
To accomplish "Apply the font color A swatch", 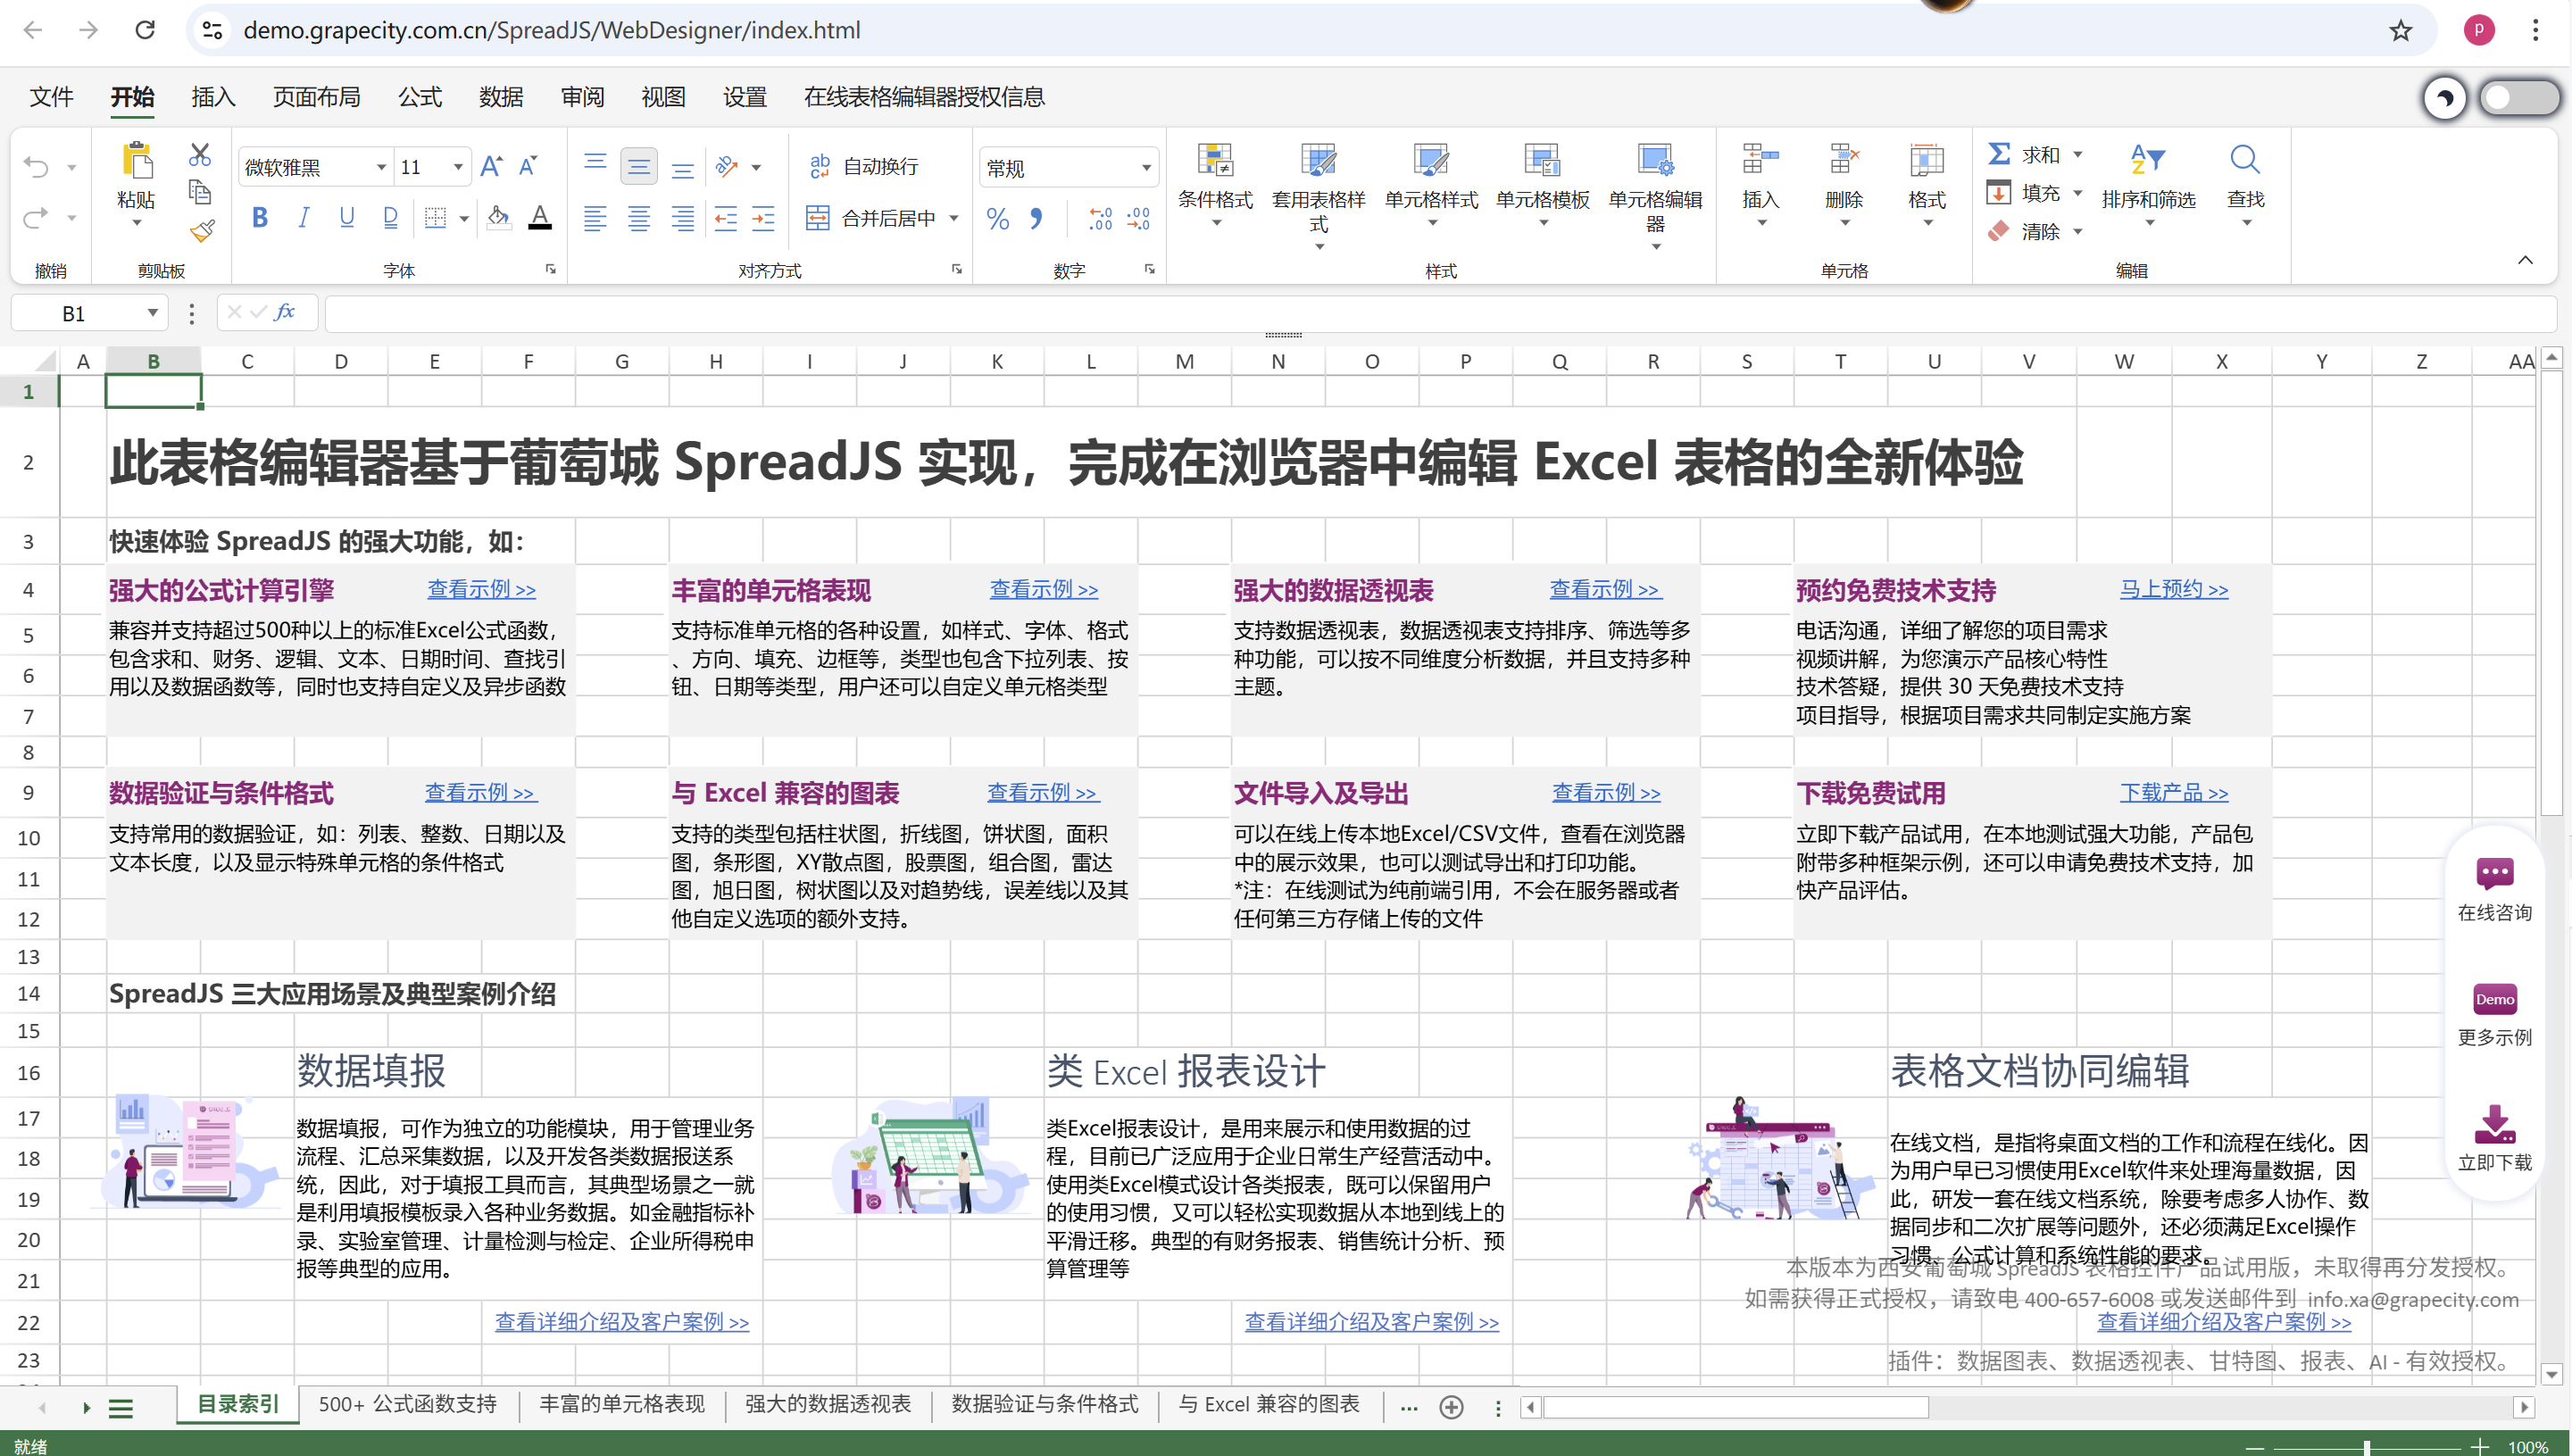I will click(540, 218).
